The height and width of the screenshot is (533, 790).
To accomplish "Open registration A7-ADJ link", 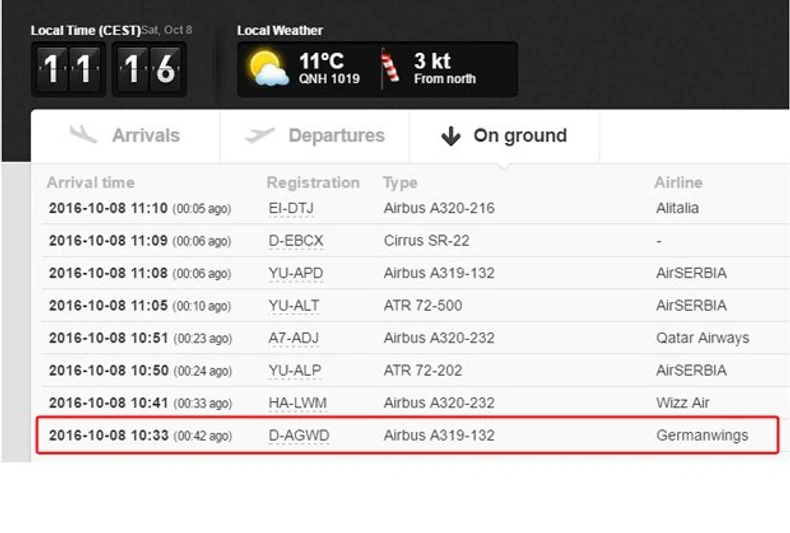I will click(293, 338).
